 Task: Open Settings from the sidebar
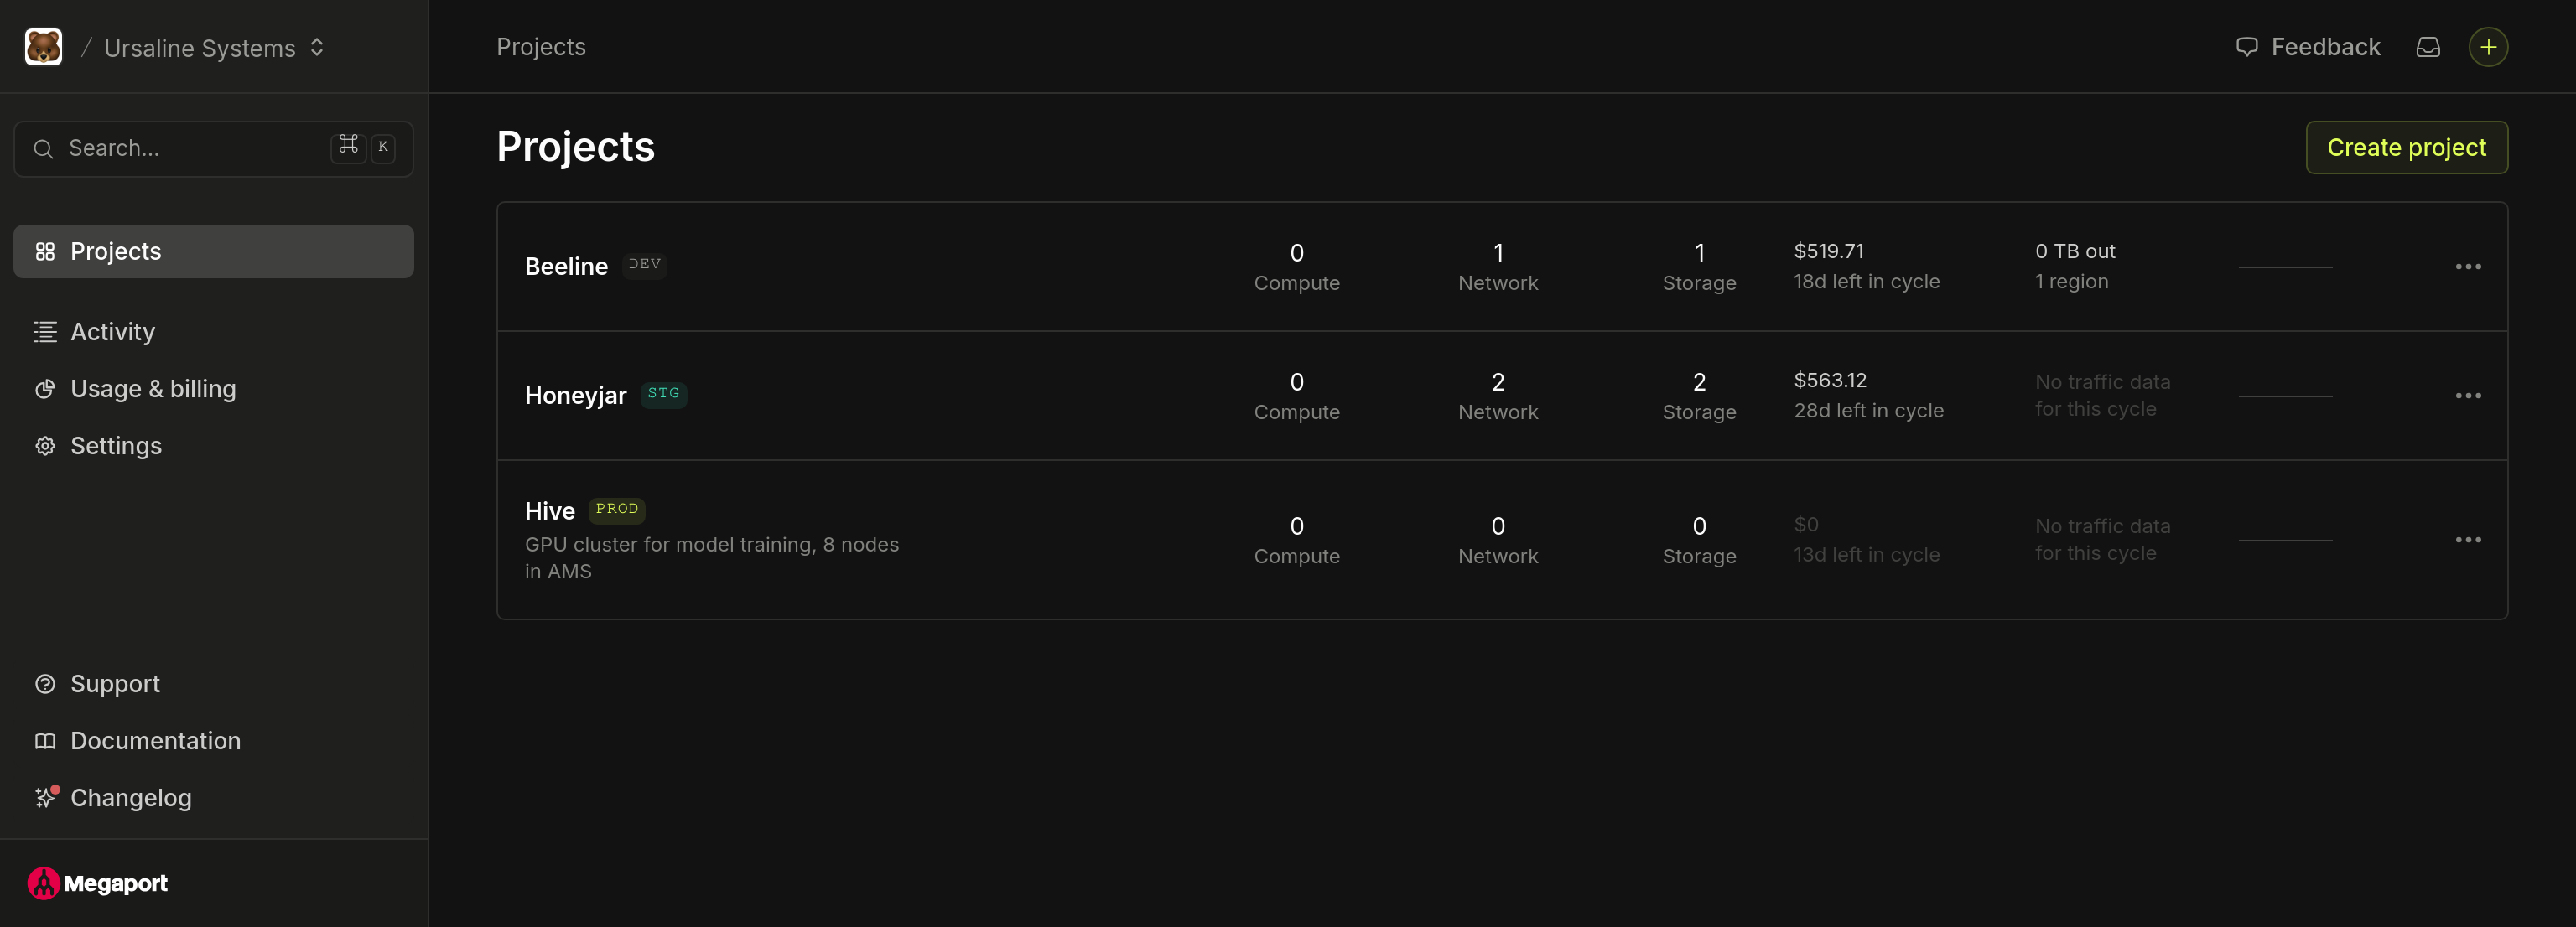tap(214, 446)
